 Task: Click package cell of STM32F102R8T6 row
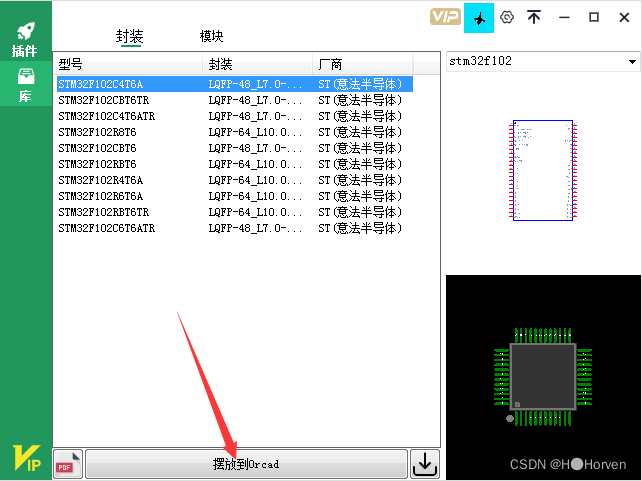click(x=255, y=132)
